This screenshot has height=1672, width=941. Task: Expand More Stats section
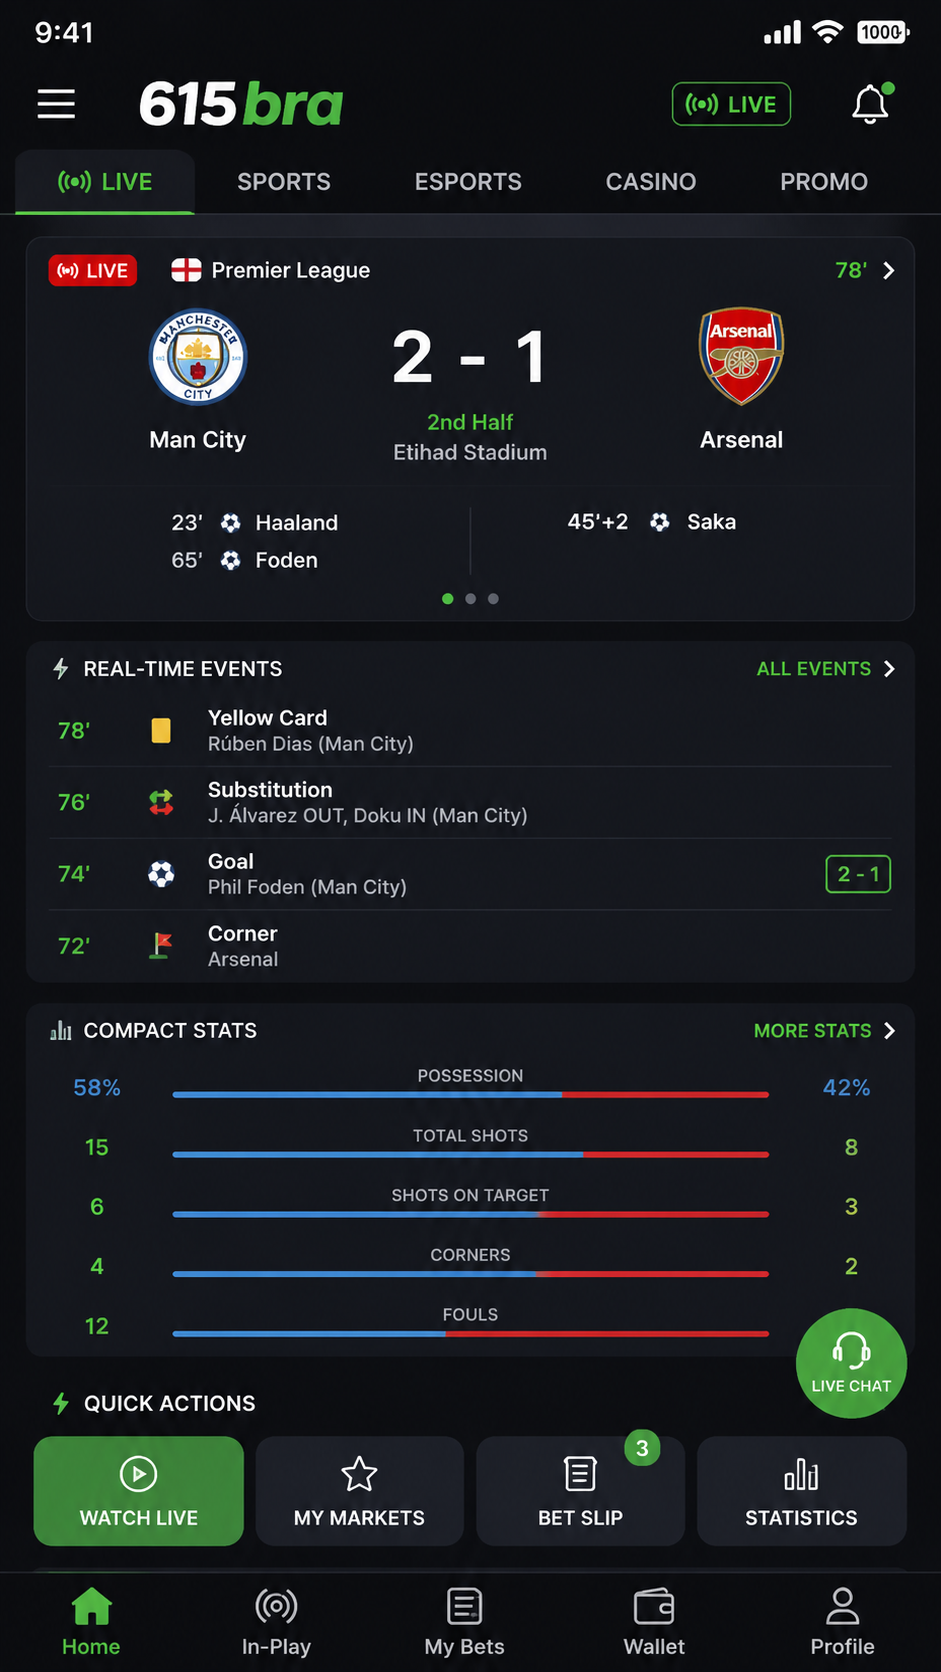tap(825, 1031)
